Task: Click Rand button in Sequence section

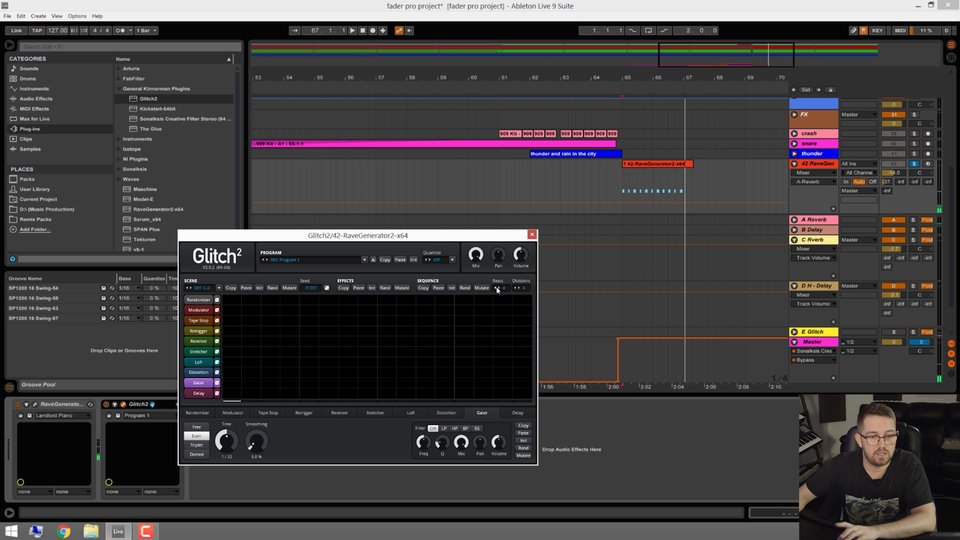Action: point(465,288)
